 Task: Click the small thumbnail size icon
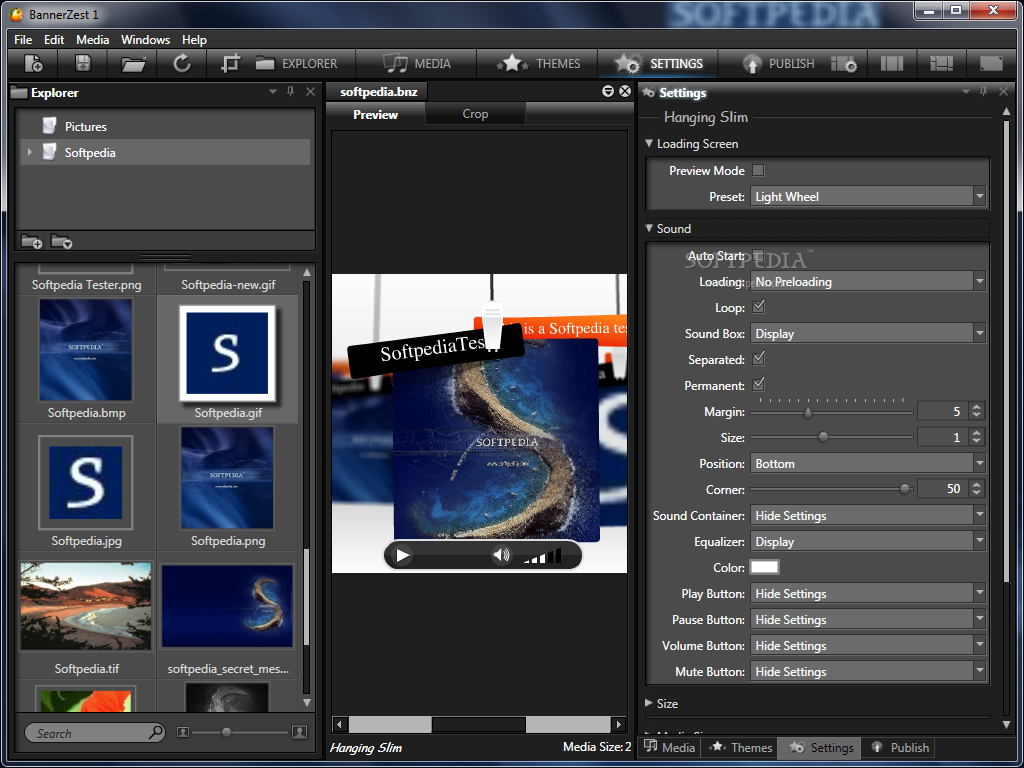pyautogui.click(x=183, y=733)
